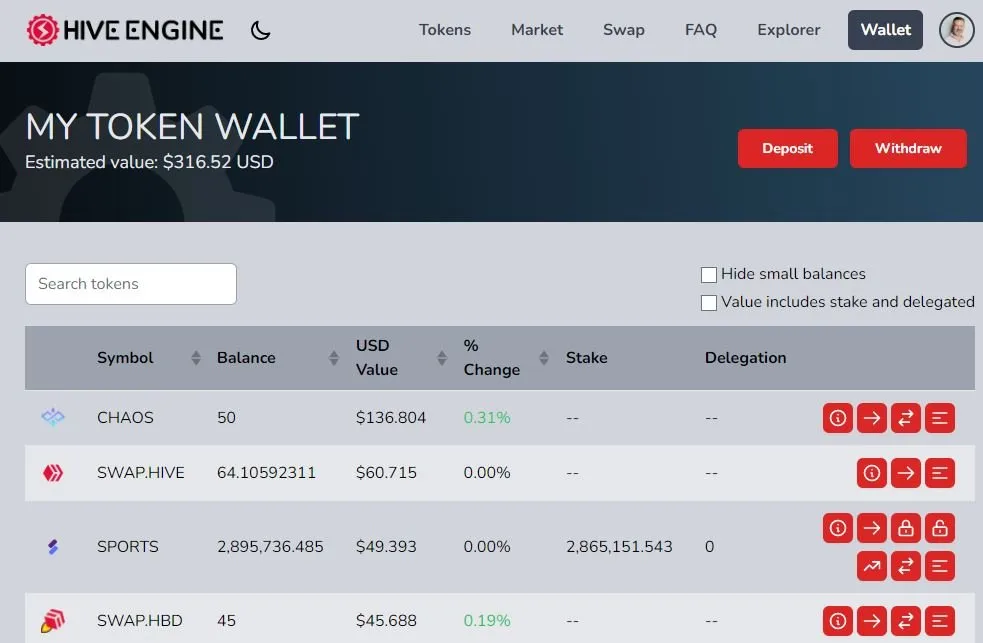Click the SWAP.HIVE token logo
Viewport: 983px width, 643px height.
(x=53, y=473)
